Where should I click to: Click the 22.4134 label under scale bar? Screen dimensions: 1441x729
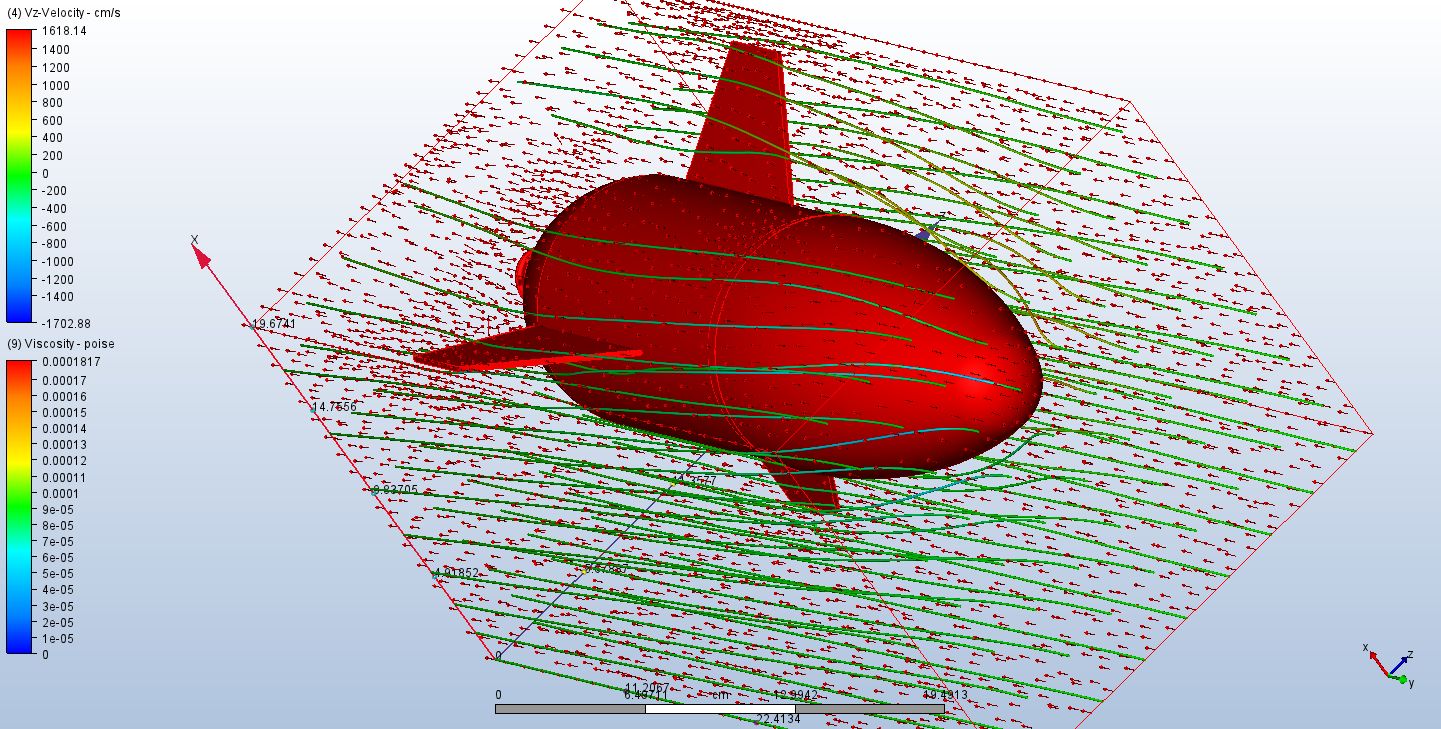(x=776, y=719)
